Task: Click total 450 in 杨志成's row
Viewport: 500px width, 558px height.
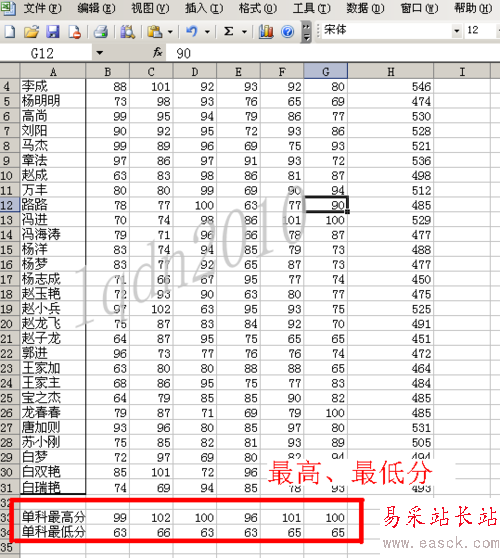Action: 391,279
